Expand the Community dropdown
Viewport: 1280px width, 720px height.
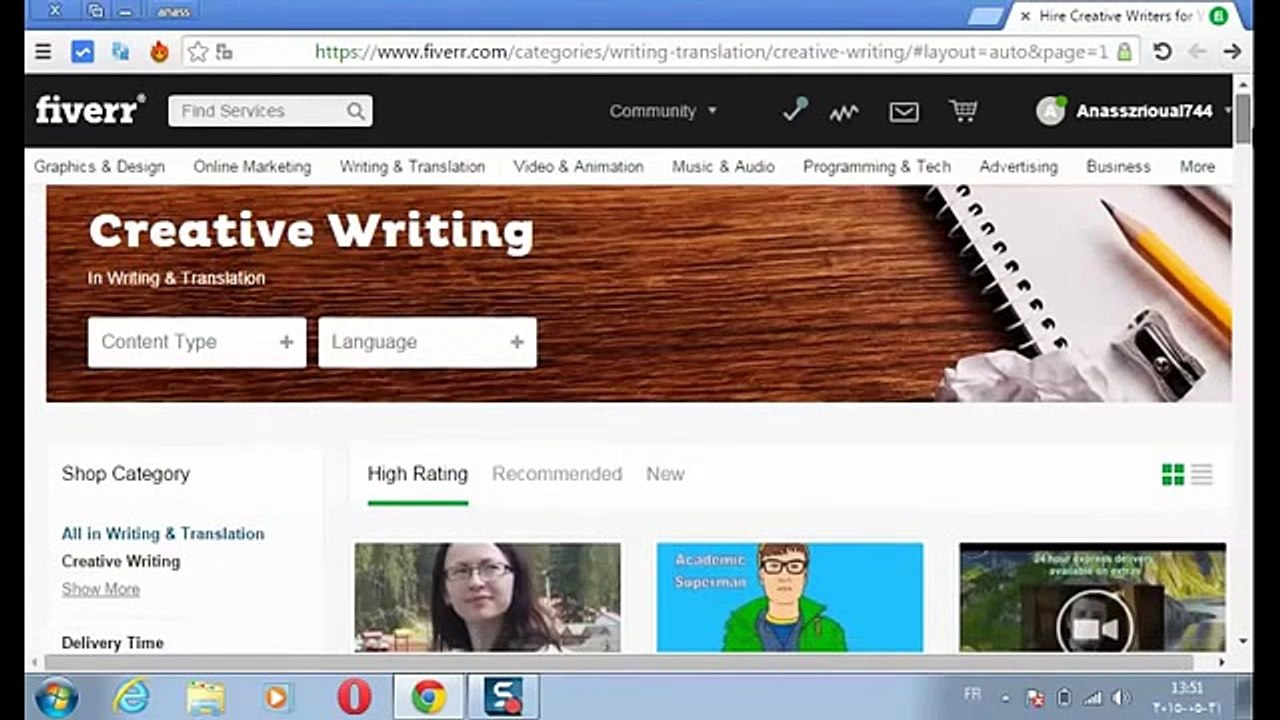click(663, 111)
